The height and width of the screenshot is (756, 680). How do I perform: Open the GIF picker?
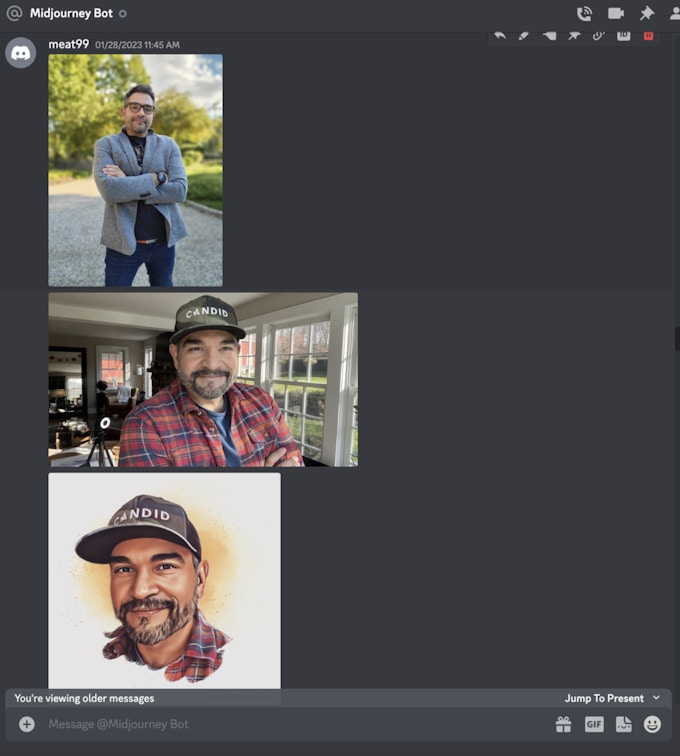(x=594, y=724)
